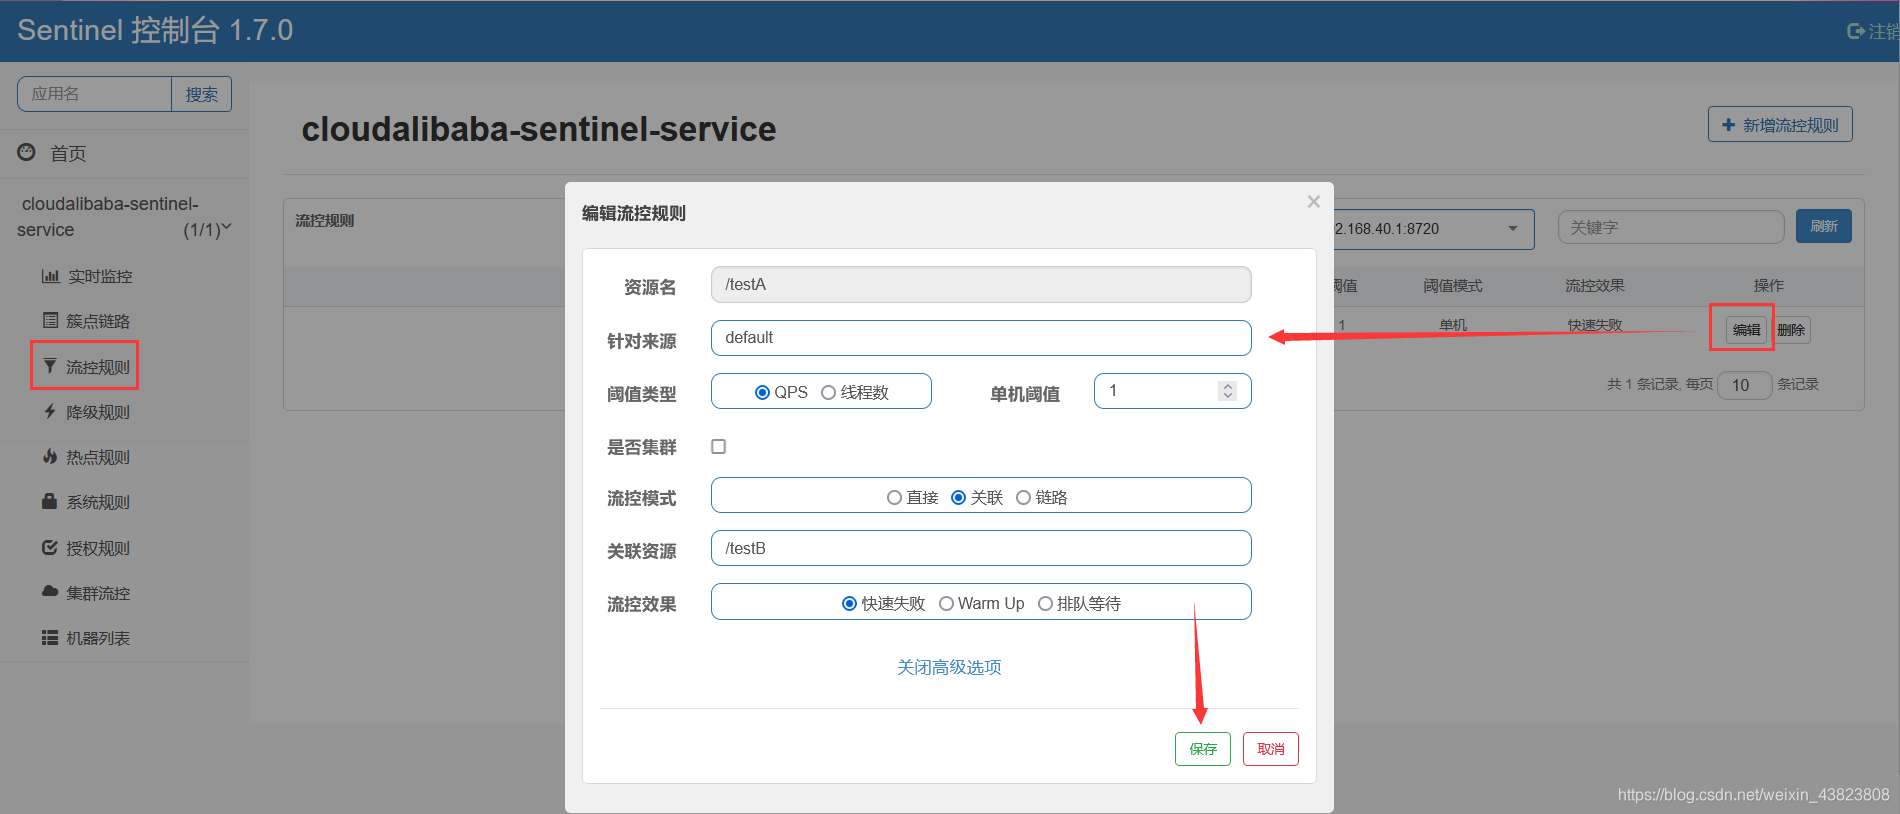The image size is (1900, 814).
Task: Click the 取消 button in the dialog
Action: coord(1271,749)
